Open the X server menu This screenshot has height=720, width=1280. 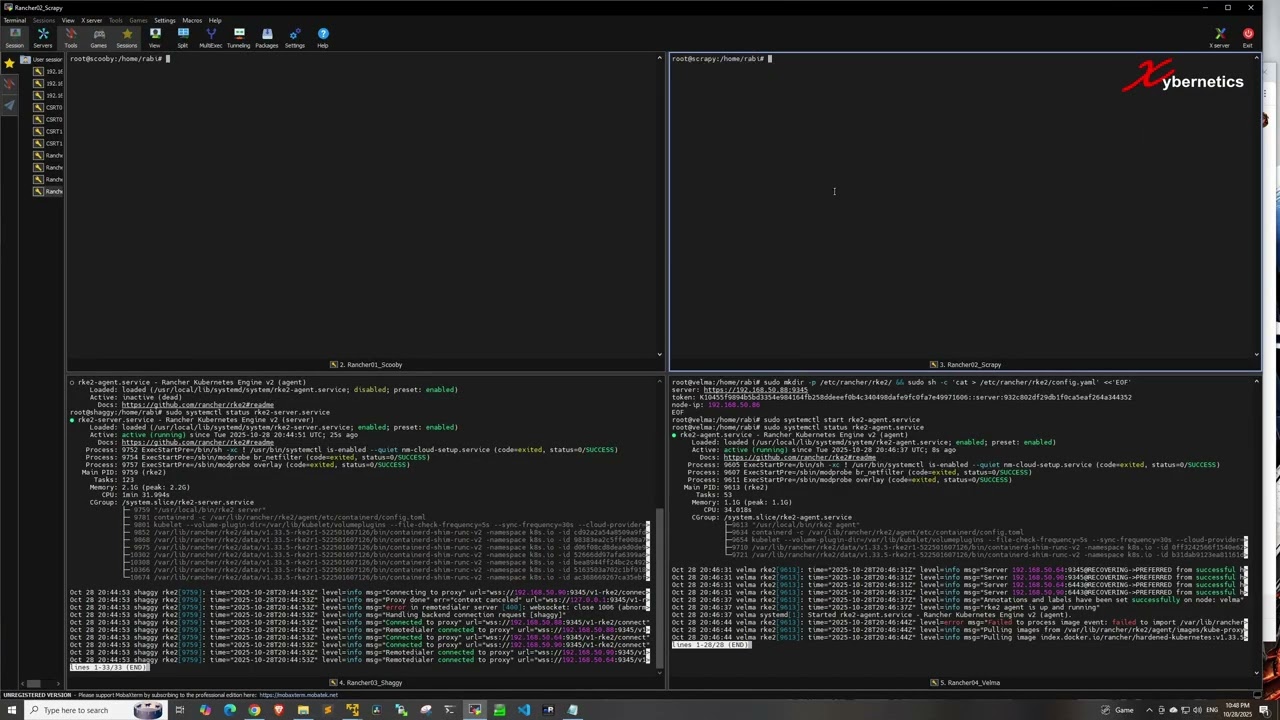(x=92, y=20)
